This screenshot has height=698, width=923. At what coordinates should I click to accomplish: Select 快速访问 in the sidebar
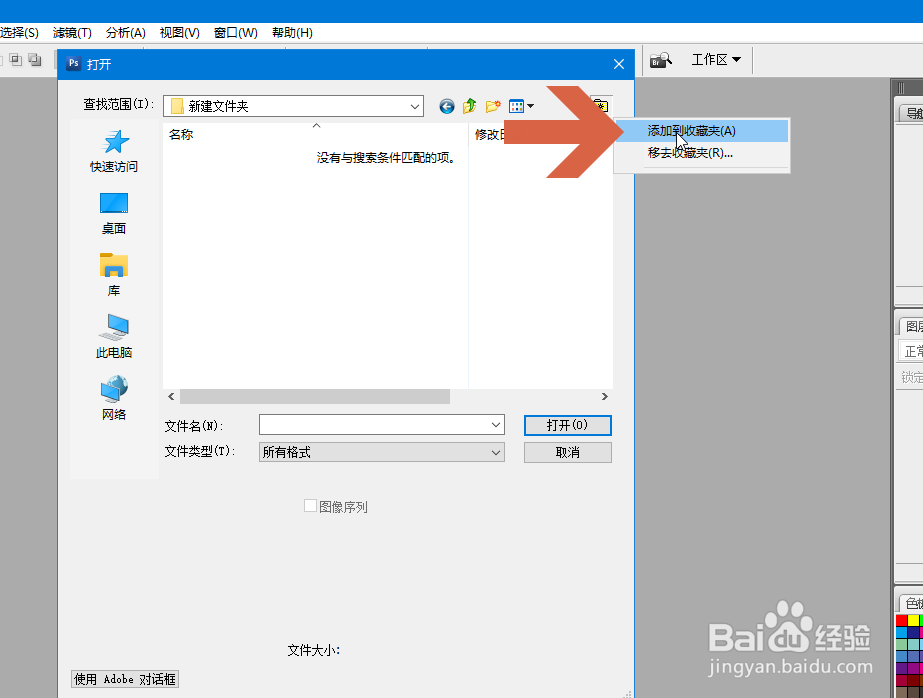coord(113,152)
